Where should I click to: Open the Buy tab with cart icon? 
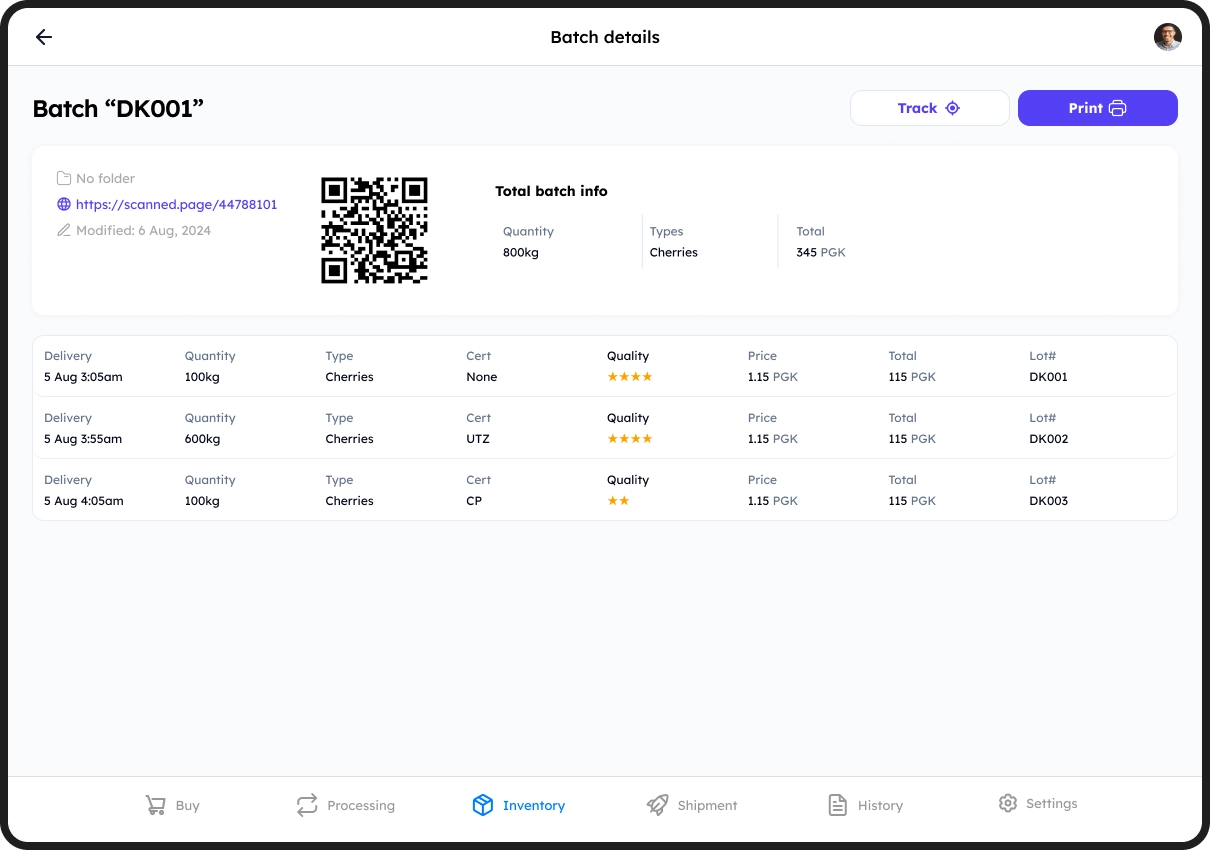tap(172, 805)
